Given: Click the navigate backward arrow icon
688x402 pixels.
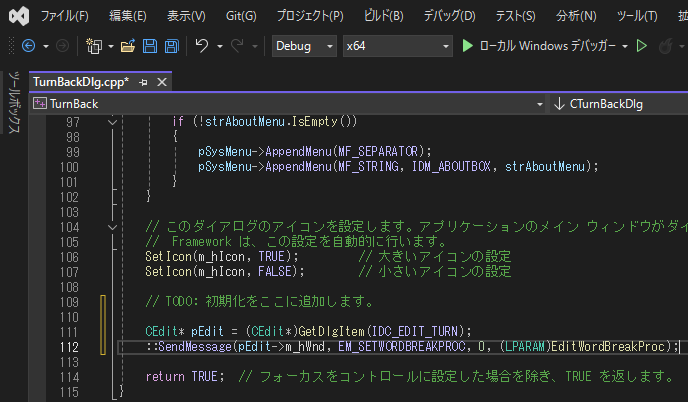Looking at the screenshot, I should coord(27,46).
